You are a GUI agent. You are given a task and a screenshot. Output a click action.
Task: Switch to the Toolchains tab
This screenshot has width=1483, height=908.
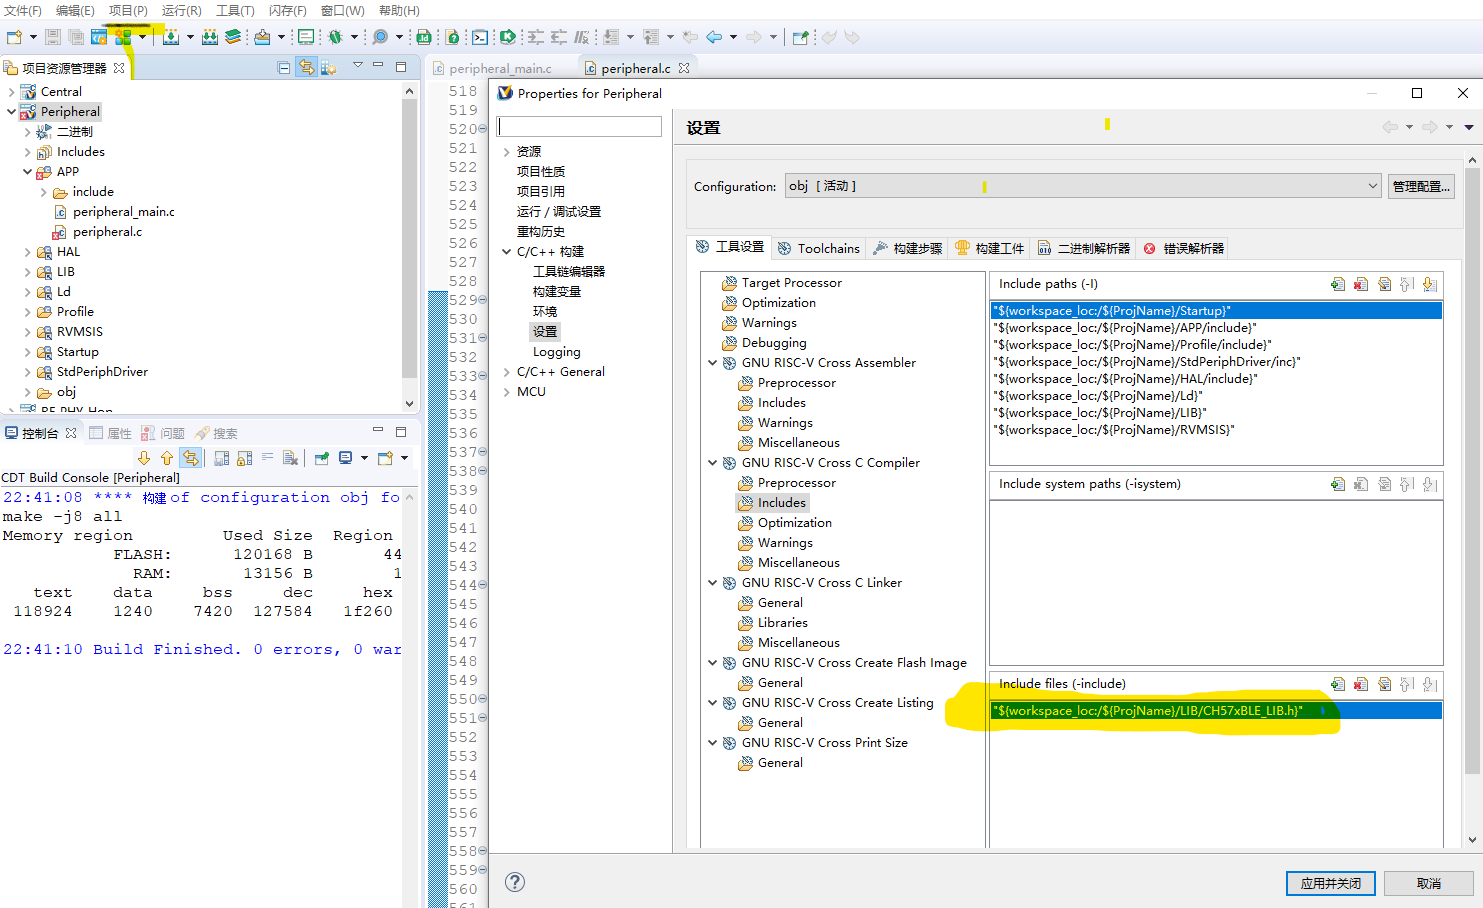coord(818,248)
